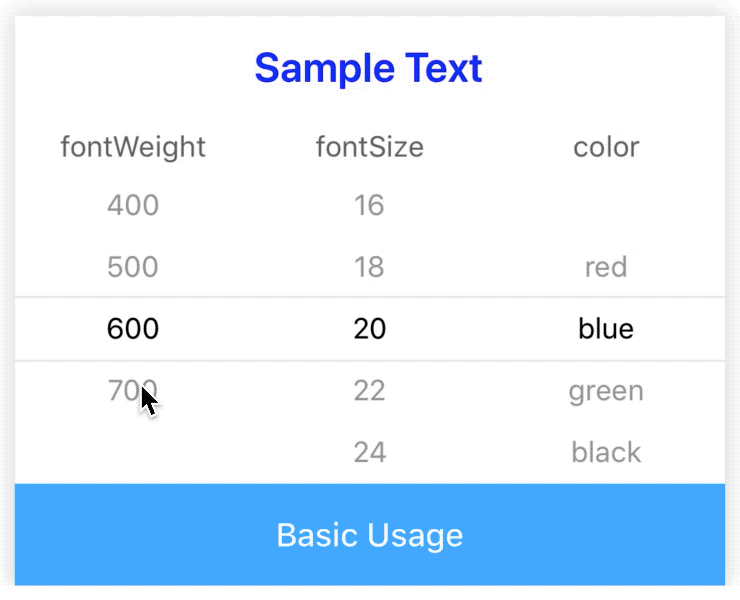Select the black color option

[606, 452]
